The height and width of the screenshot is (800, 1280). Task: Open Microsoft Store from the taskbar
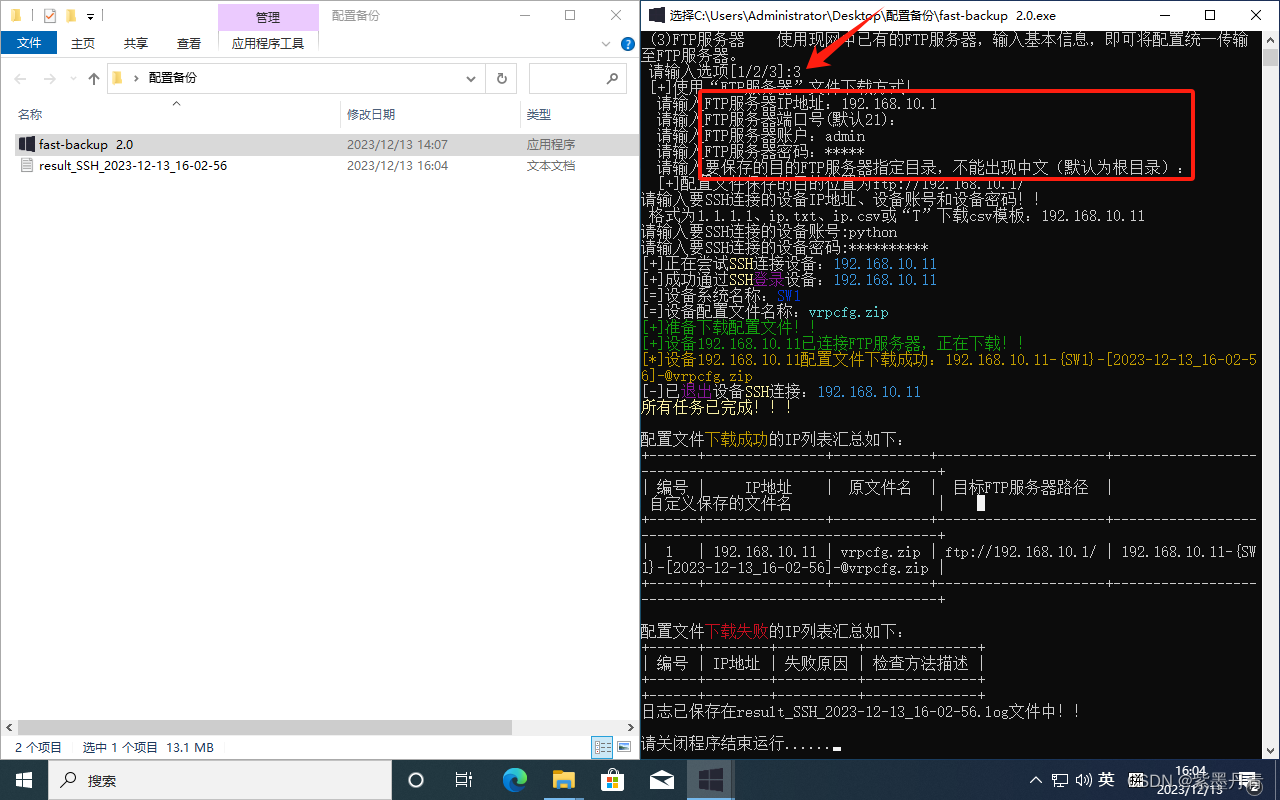pos(613,780)
